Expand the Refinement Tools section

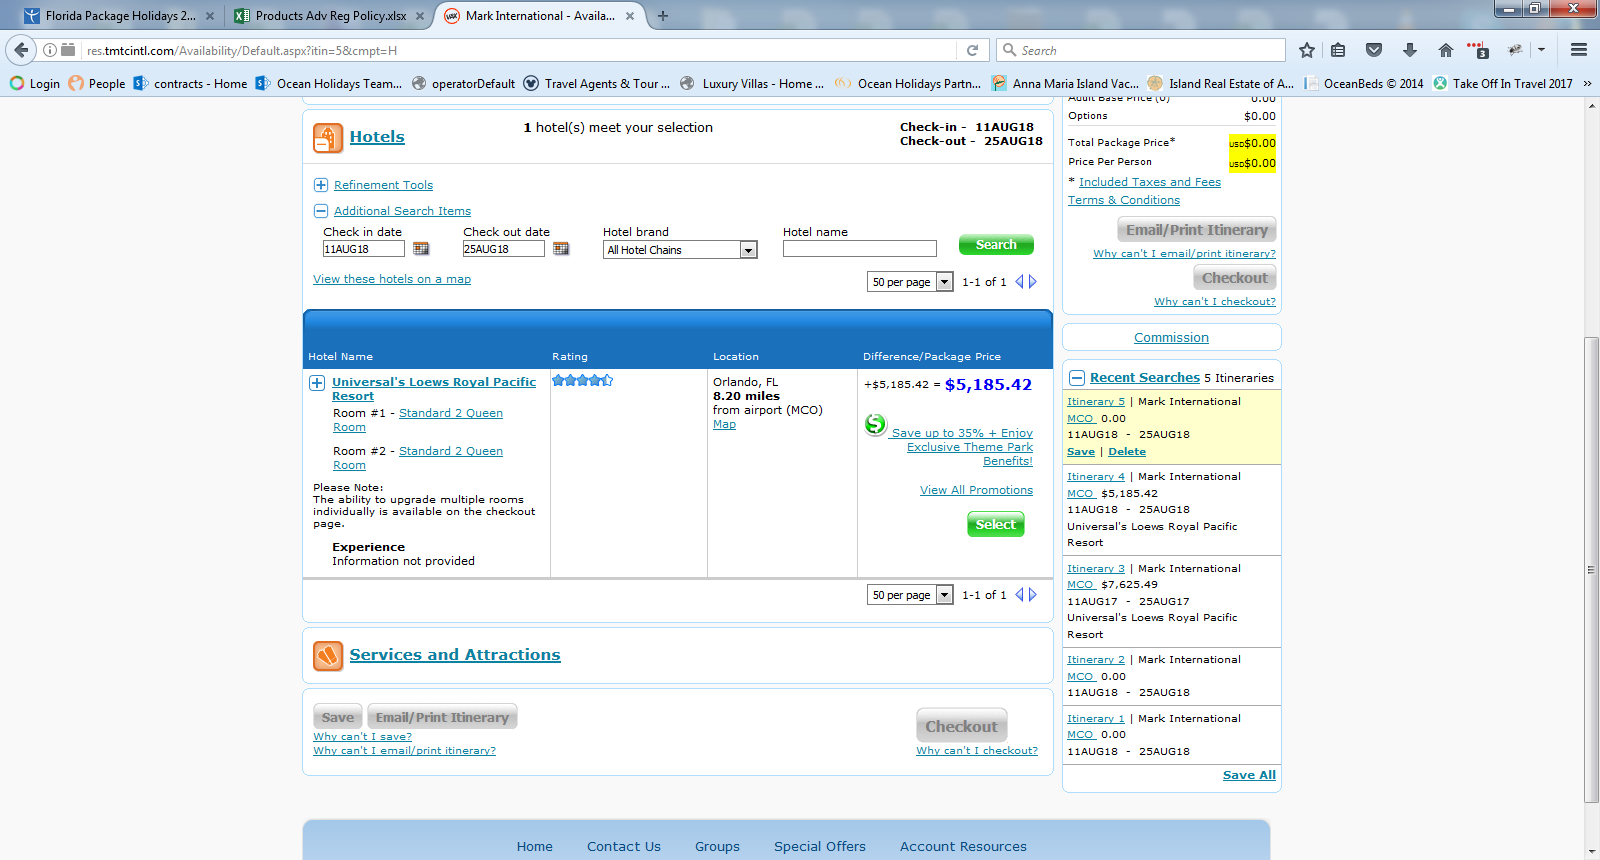click(x=321, y=185)
